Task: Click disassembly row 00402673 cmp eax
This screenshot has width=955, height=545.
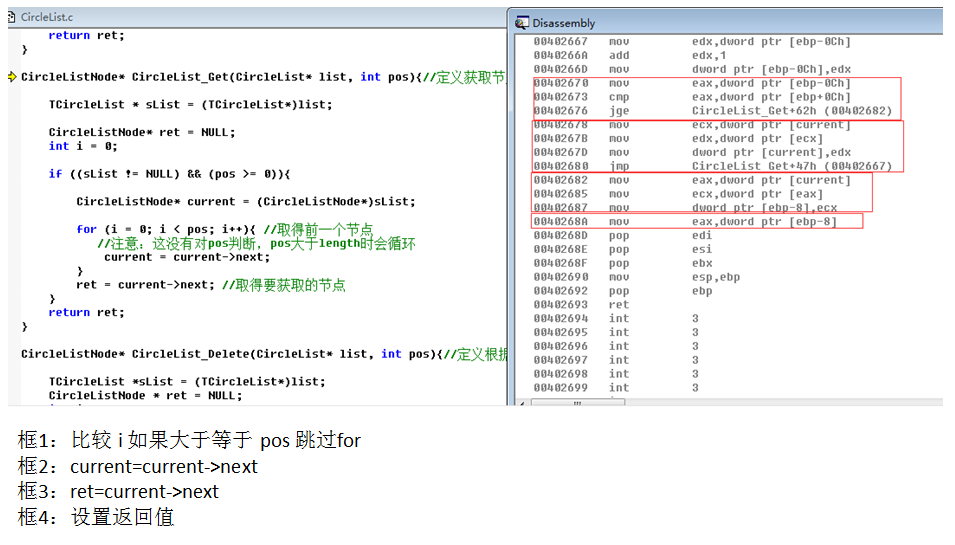Action: 692,97
